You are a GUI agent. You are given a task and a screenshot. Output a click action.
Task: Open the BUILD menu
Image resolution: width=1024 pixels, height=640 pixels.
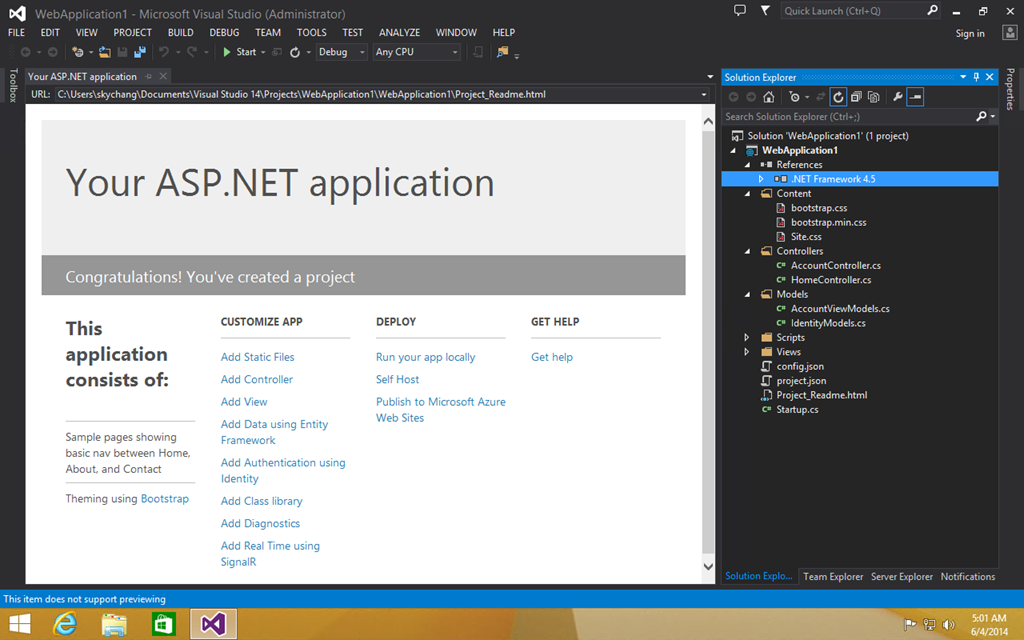tap(180, 33)
